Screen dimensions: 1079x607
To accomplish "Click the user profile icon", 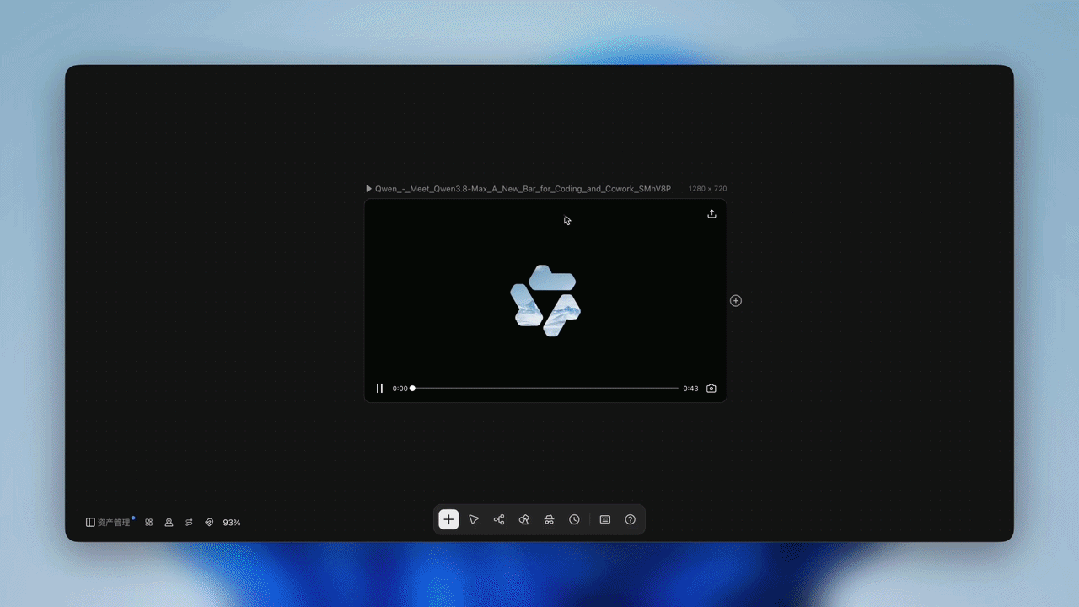I will [x=169, y=522].
